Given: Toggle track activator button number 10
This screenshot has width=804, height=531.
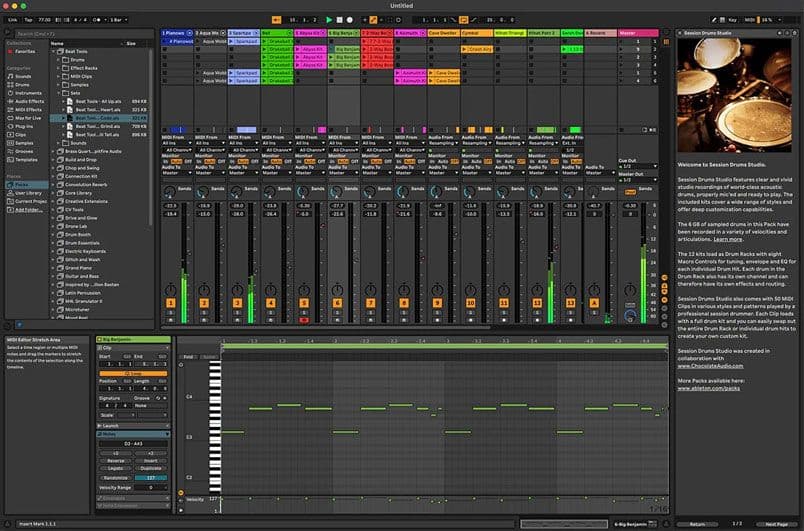Looking at the screenshot, I should tap(470, 303).
